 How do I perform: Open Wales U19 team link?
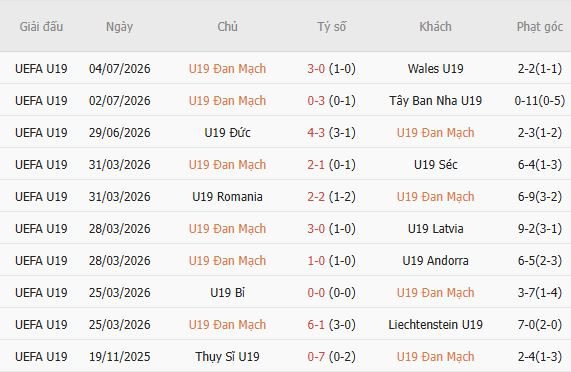[436, 68]
